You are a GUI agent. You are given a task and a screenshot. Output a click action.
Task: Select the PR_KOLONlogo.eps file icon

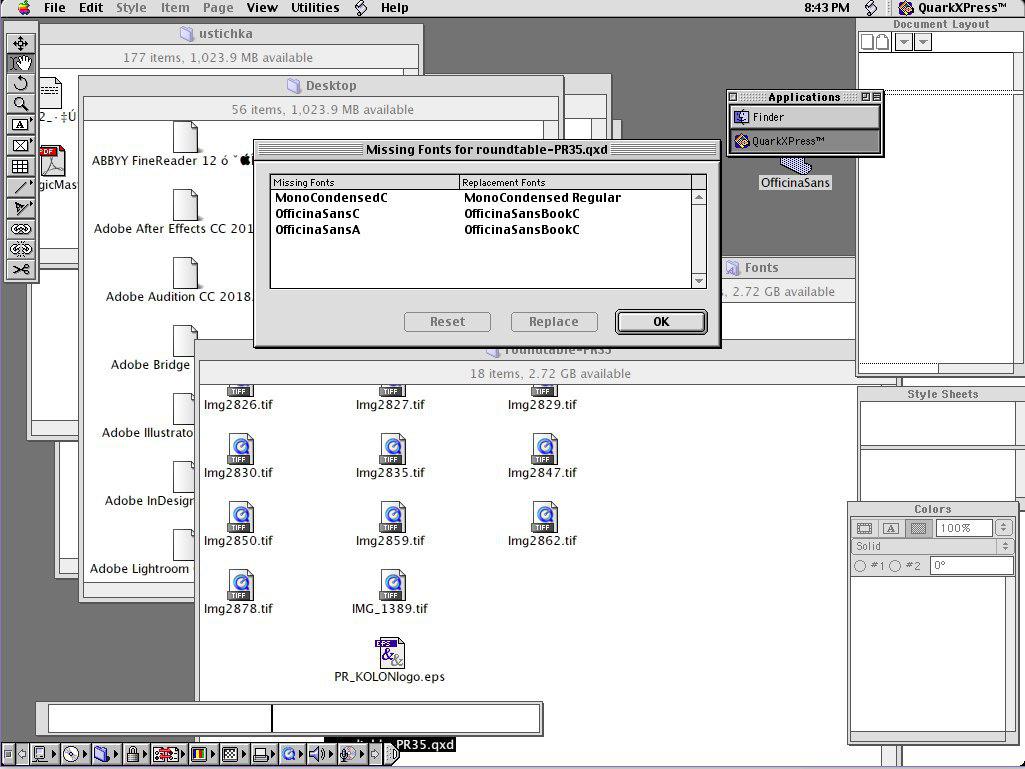click(x=390, y=653)
